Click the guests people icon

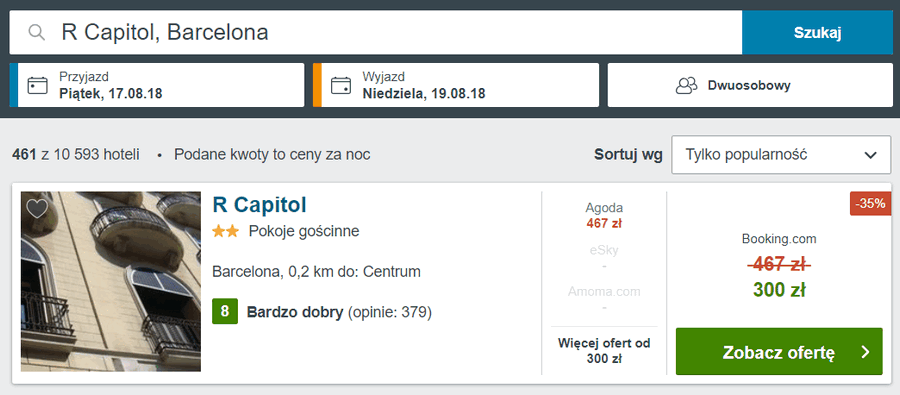[x=686, y=86]
